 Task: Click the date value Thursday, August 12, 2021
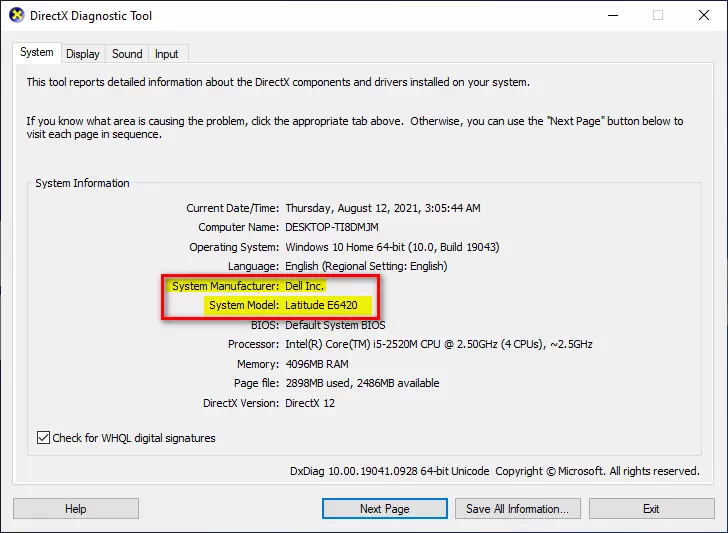click(x=383, y=208)
